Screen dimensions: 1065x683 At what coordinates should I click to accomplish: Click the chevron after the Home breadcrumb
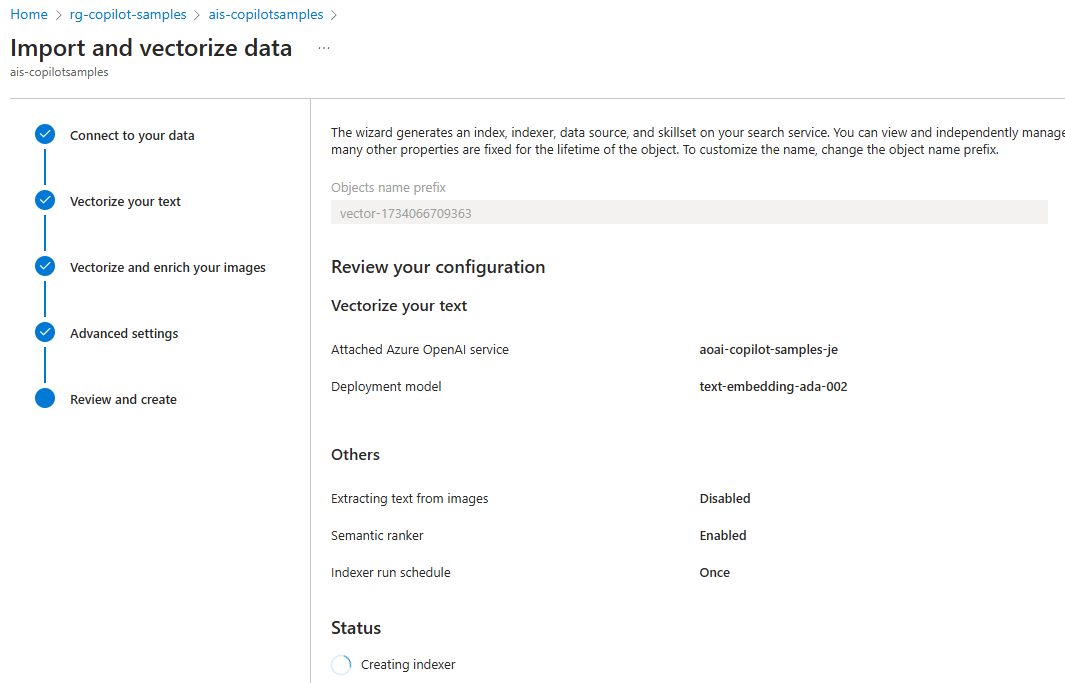pos(59,15)
